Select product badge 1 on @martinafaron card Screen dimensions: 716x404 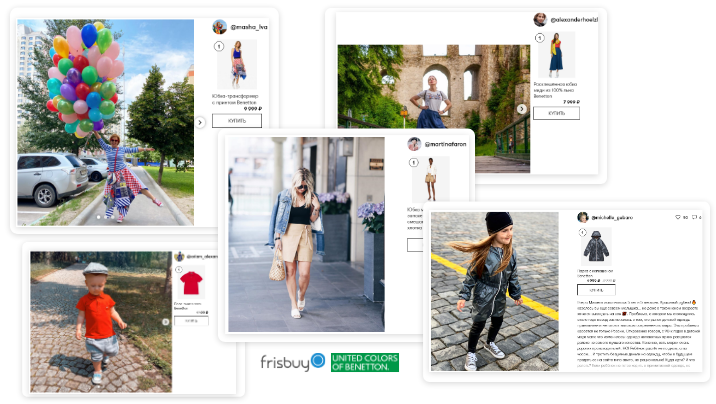[414, 162]
